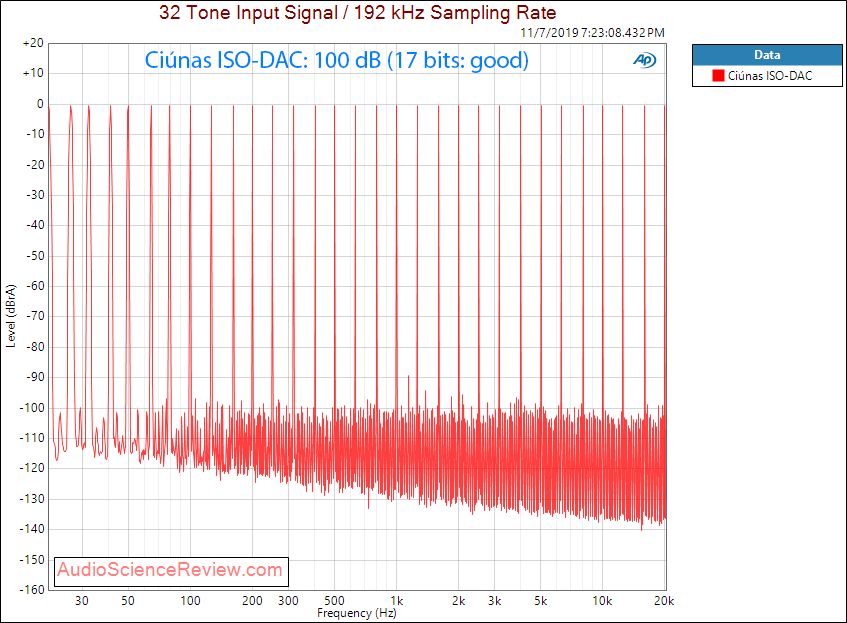Click the 5k tick on the frequency axis

point(541,601)
